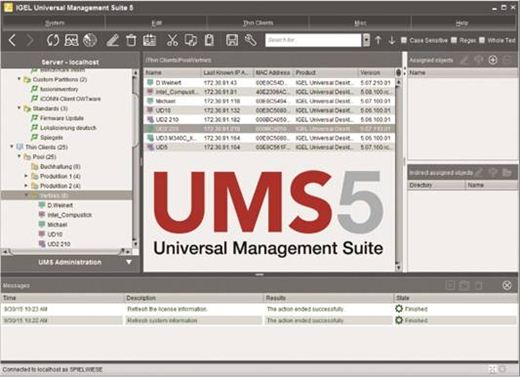Open the Misc menu
This screenshot has width=520, height=377.
(x=360, y=23)
